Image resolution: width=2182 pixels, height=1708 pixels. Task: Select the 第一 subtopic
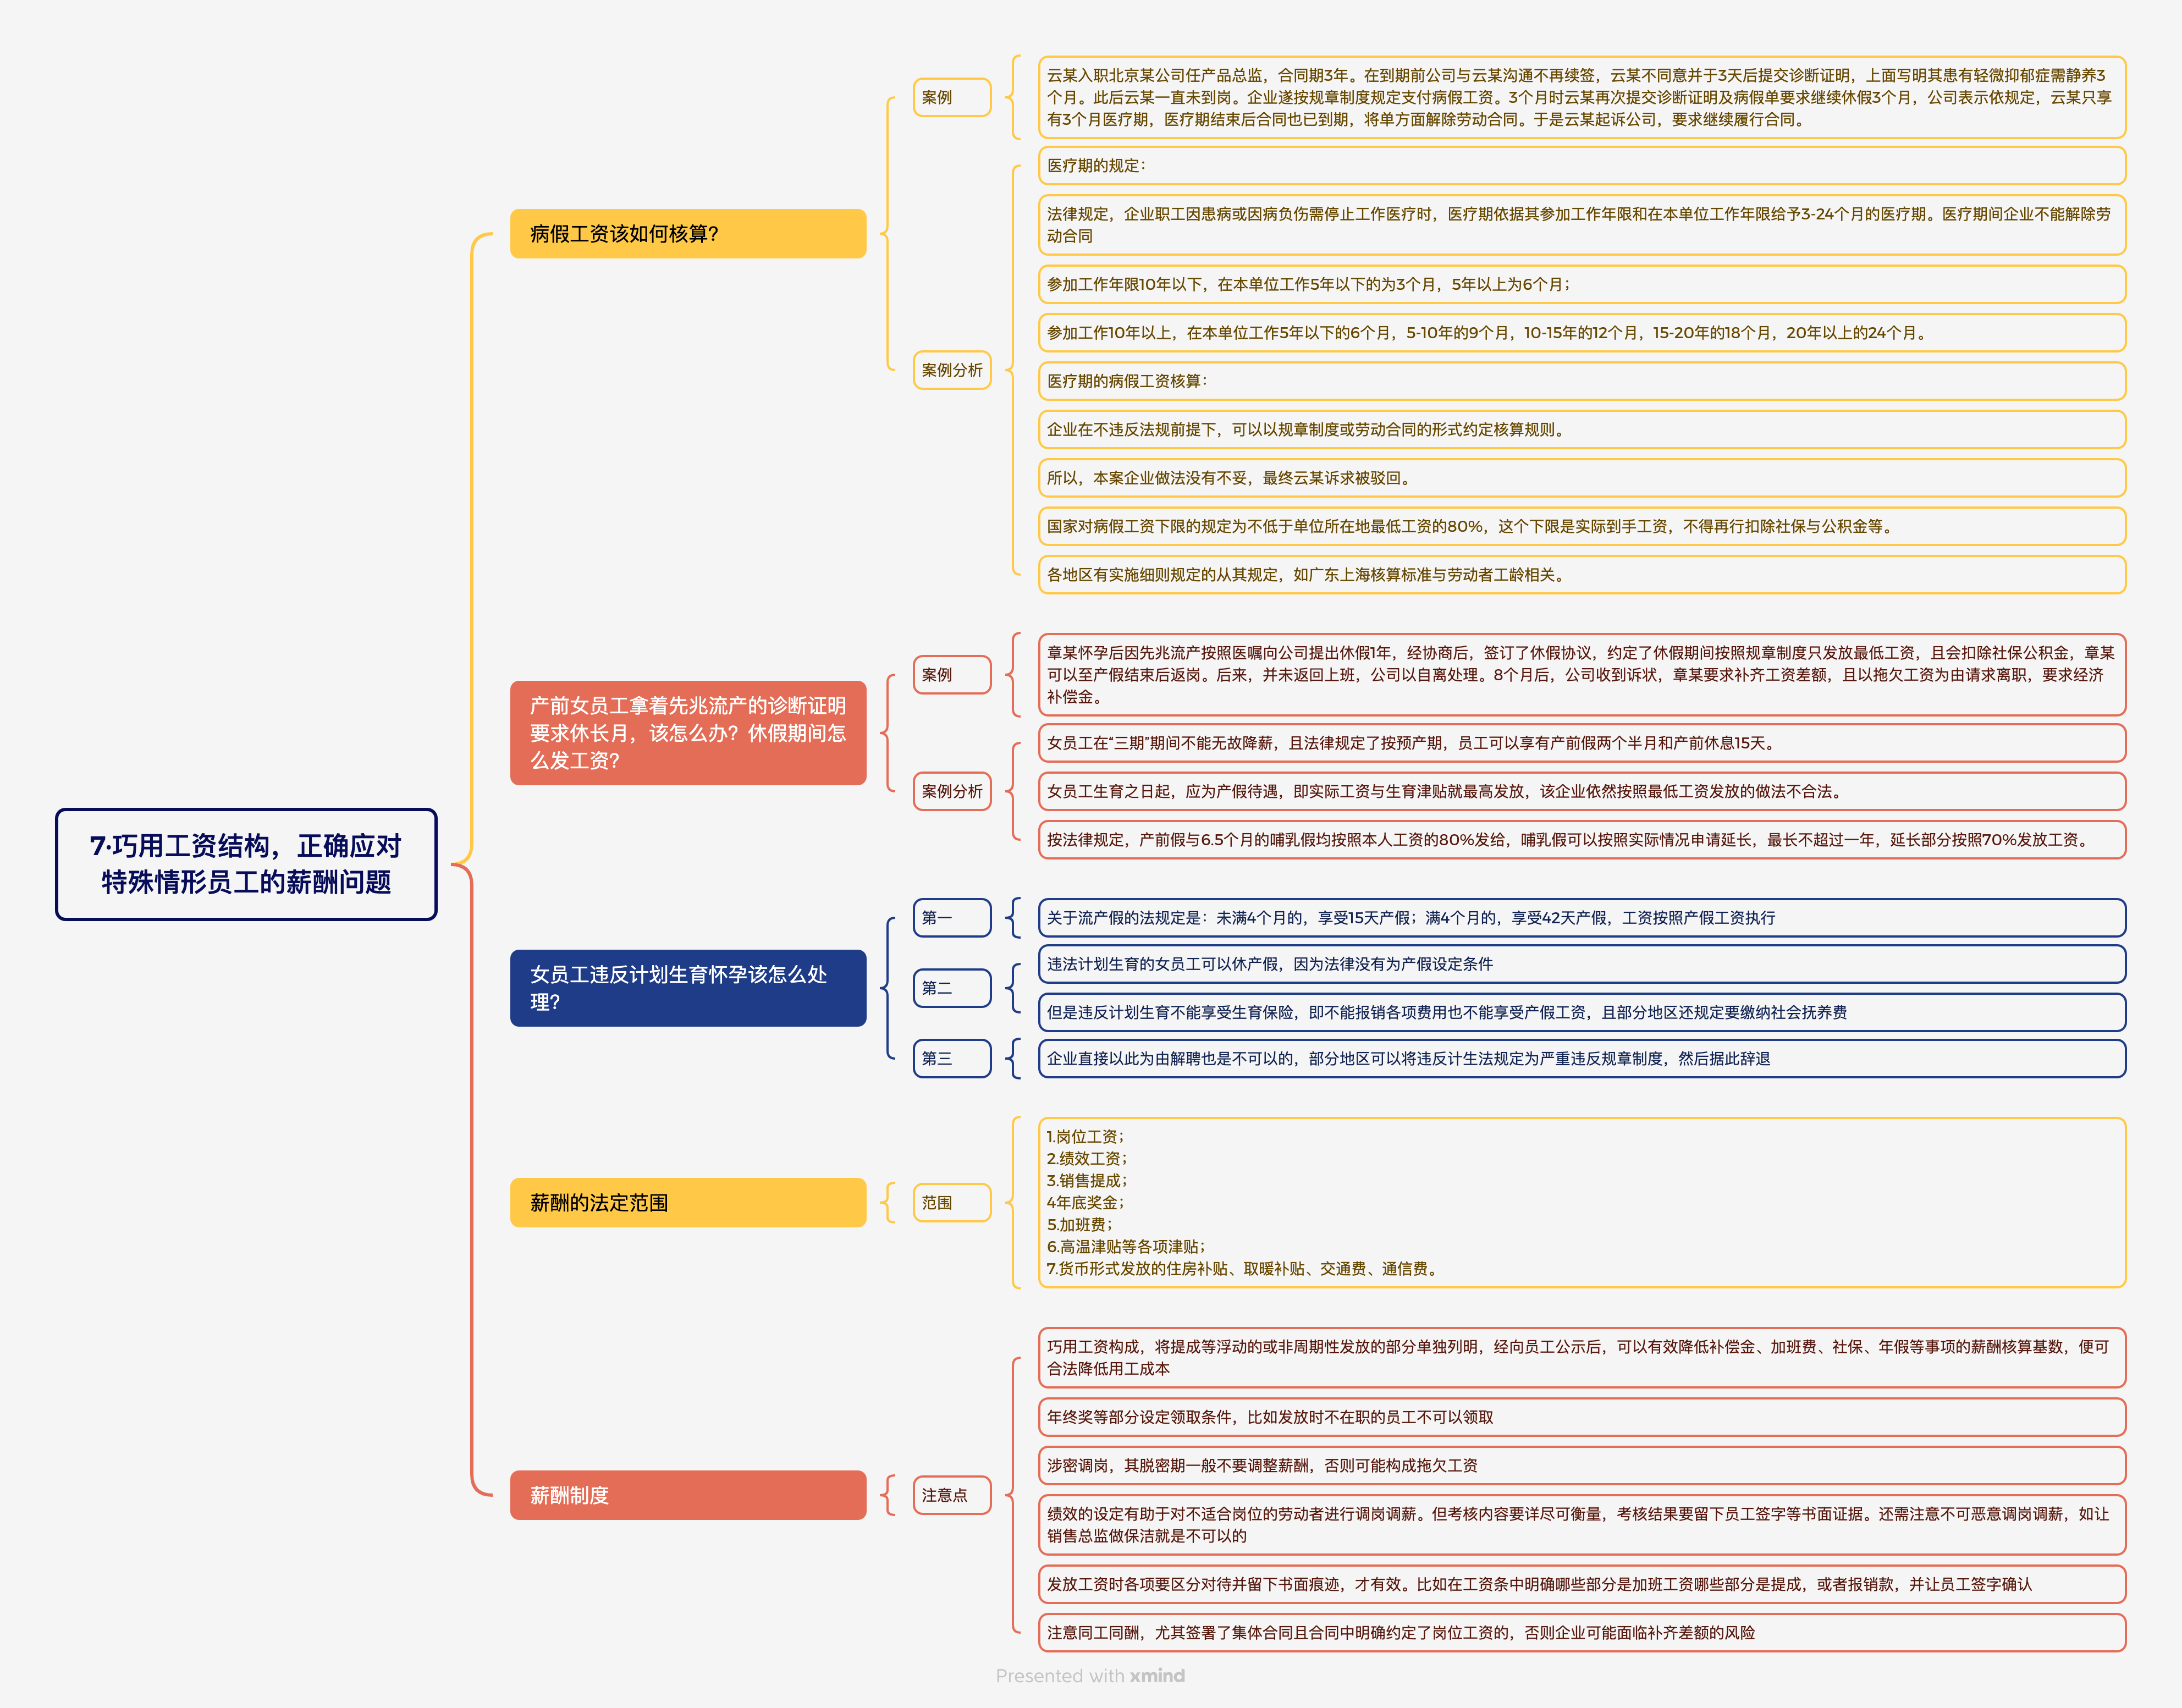(x=952, y=918)
